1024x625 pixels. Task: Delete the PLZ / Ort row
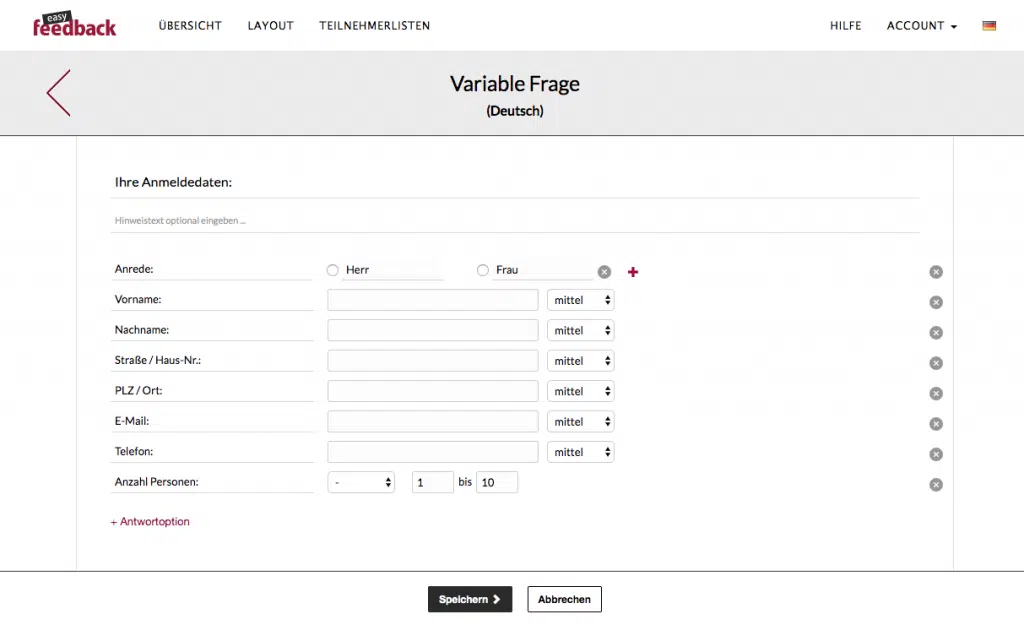(936, 393)
